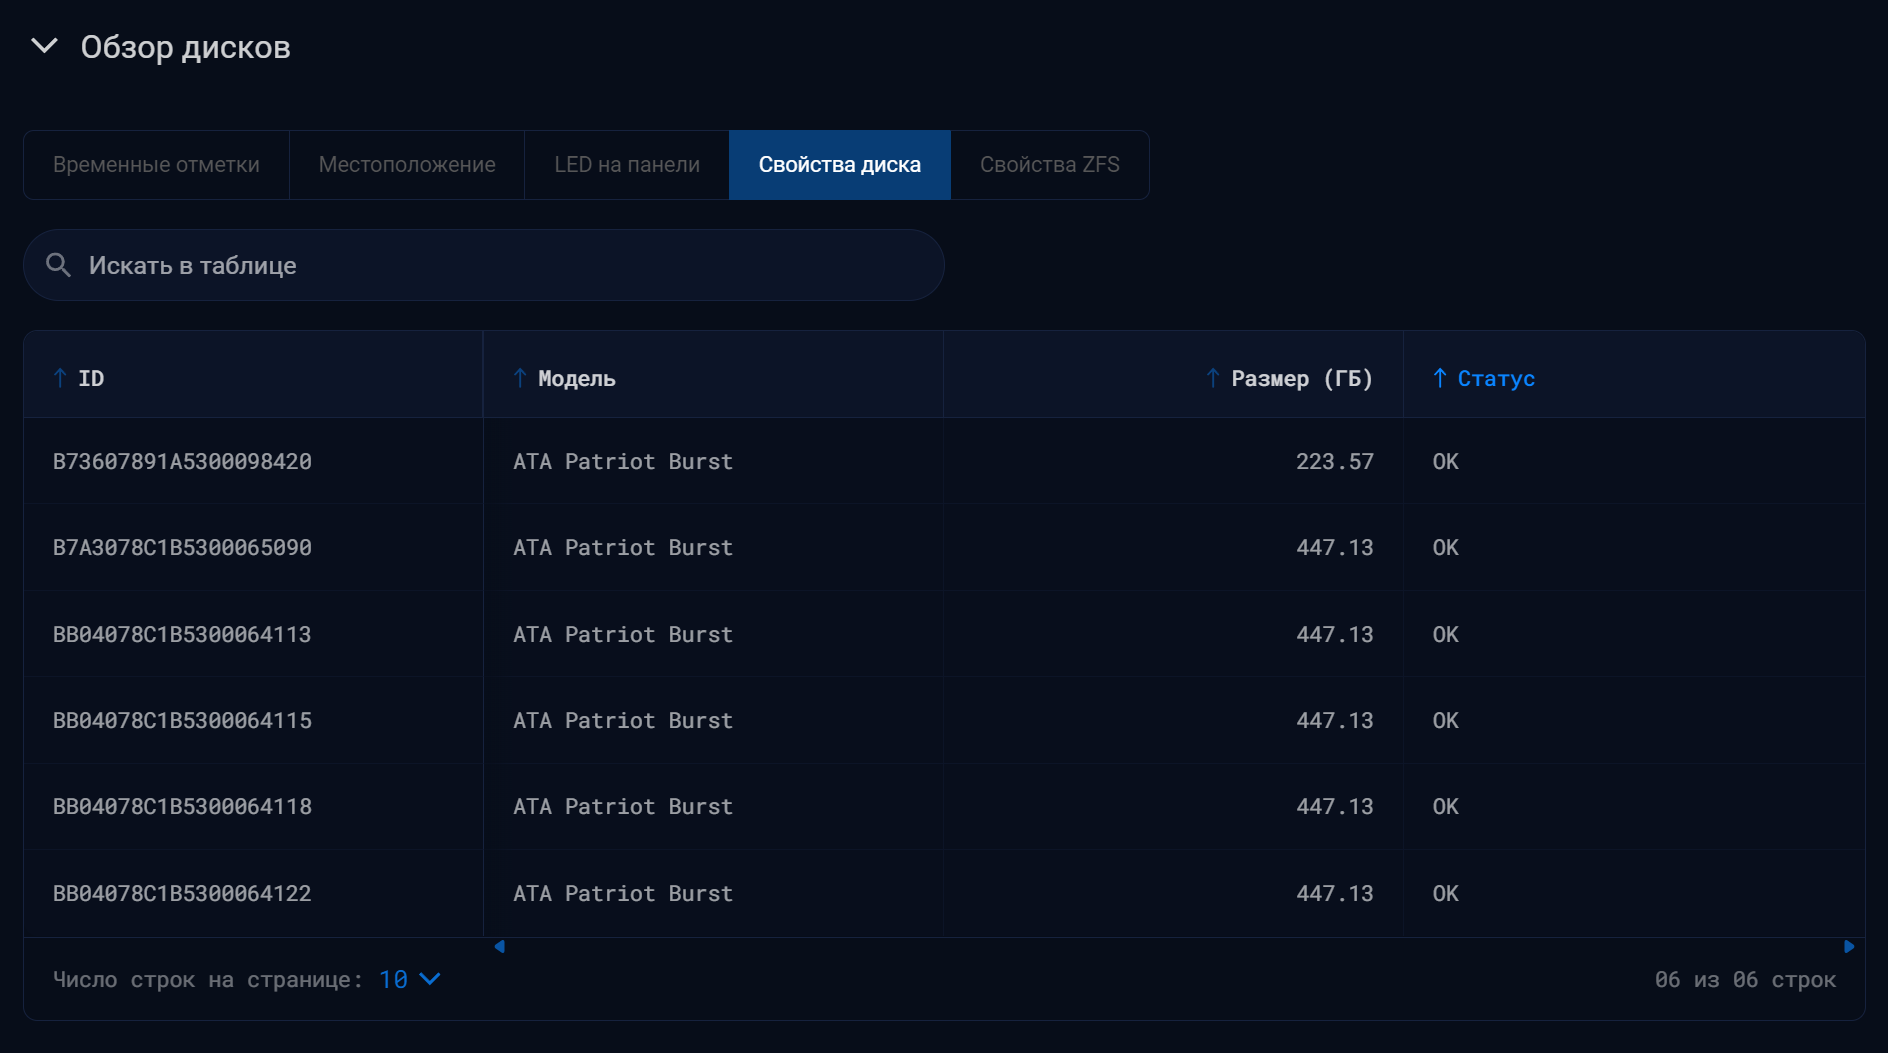This screenshot has height=1053, width=1888.
Task: Click the left horizontal scroll arrow
Action: (499, 946)
